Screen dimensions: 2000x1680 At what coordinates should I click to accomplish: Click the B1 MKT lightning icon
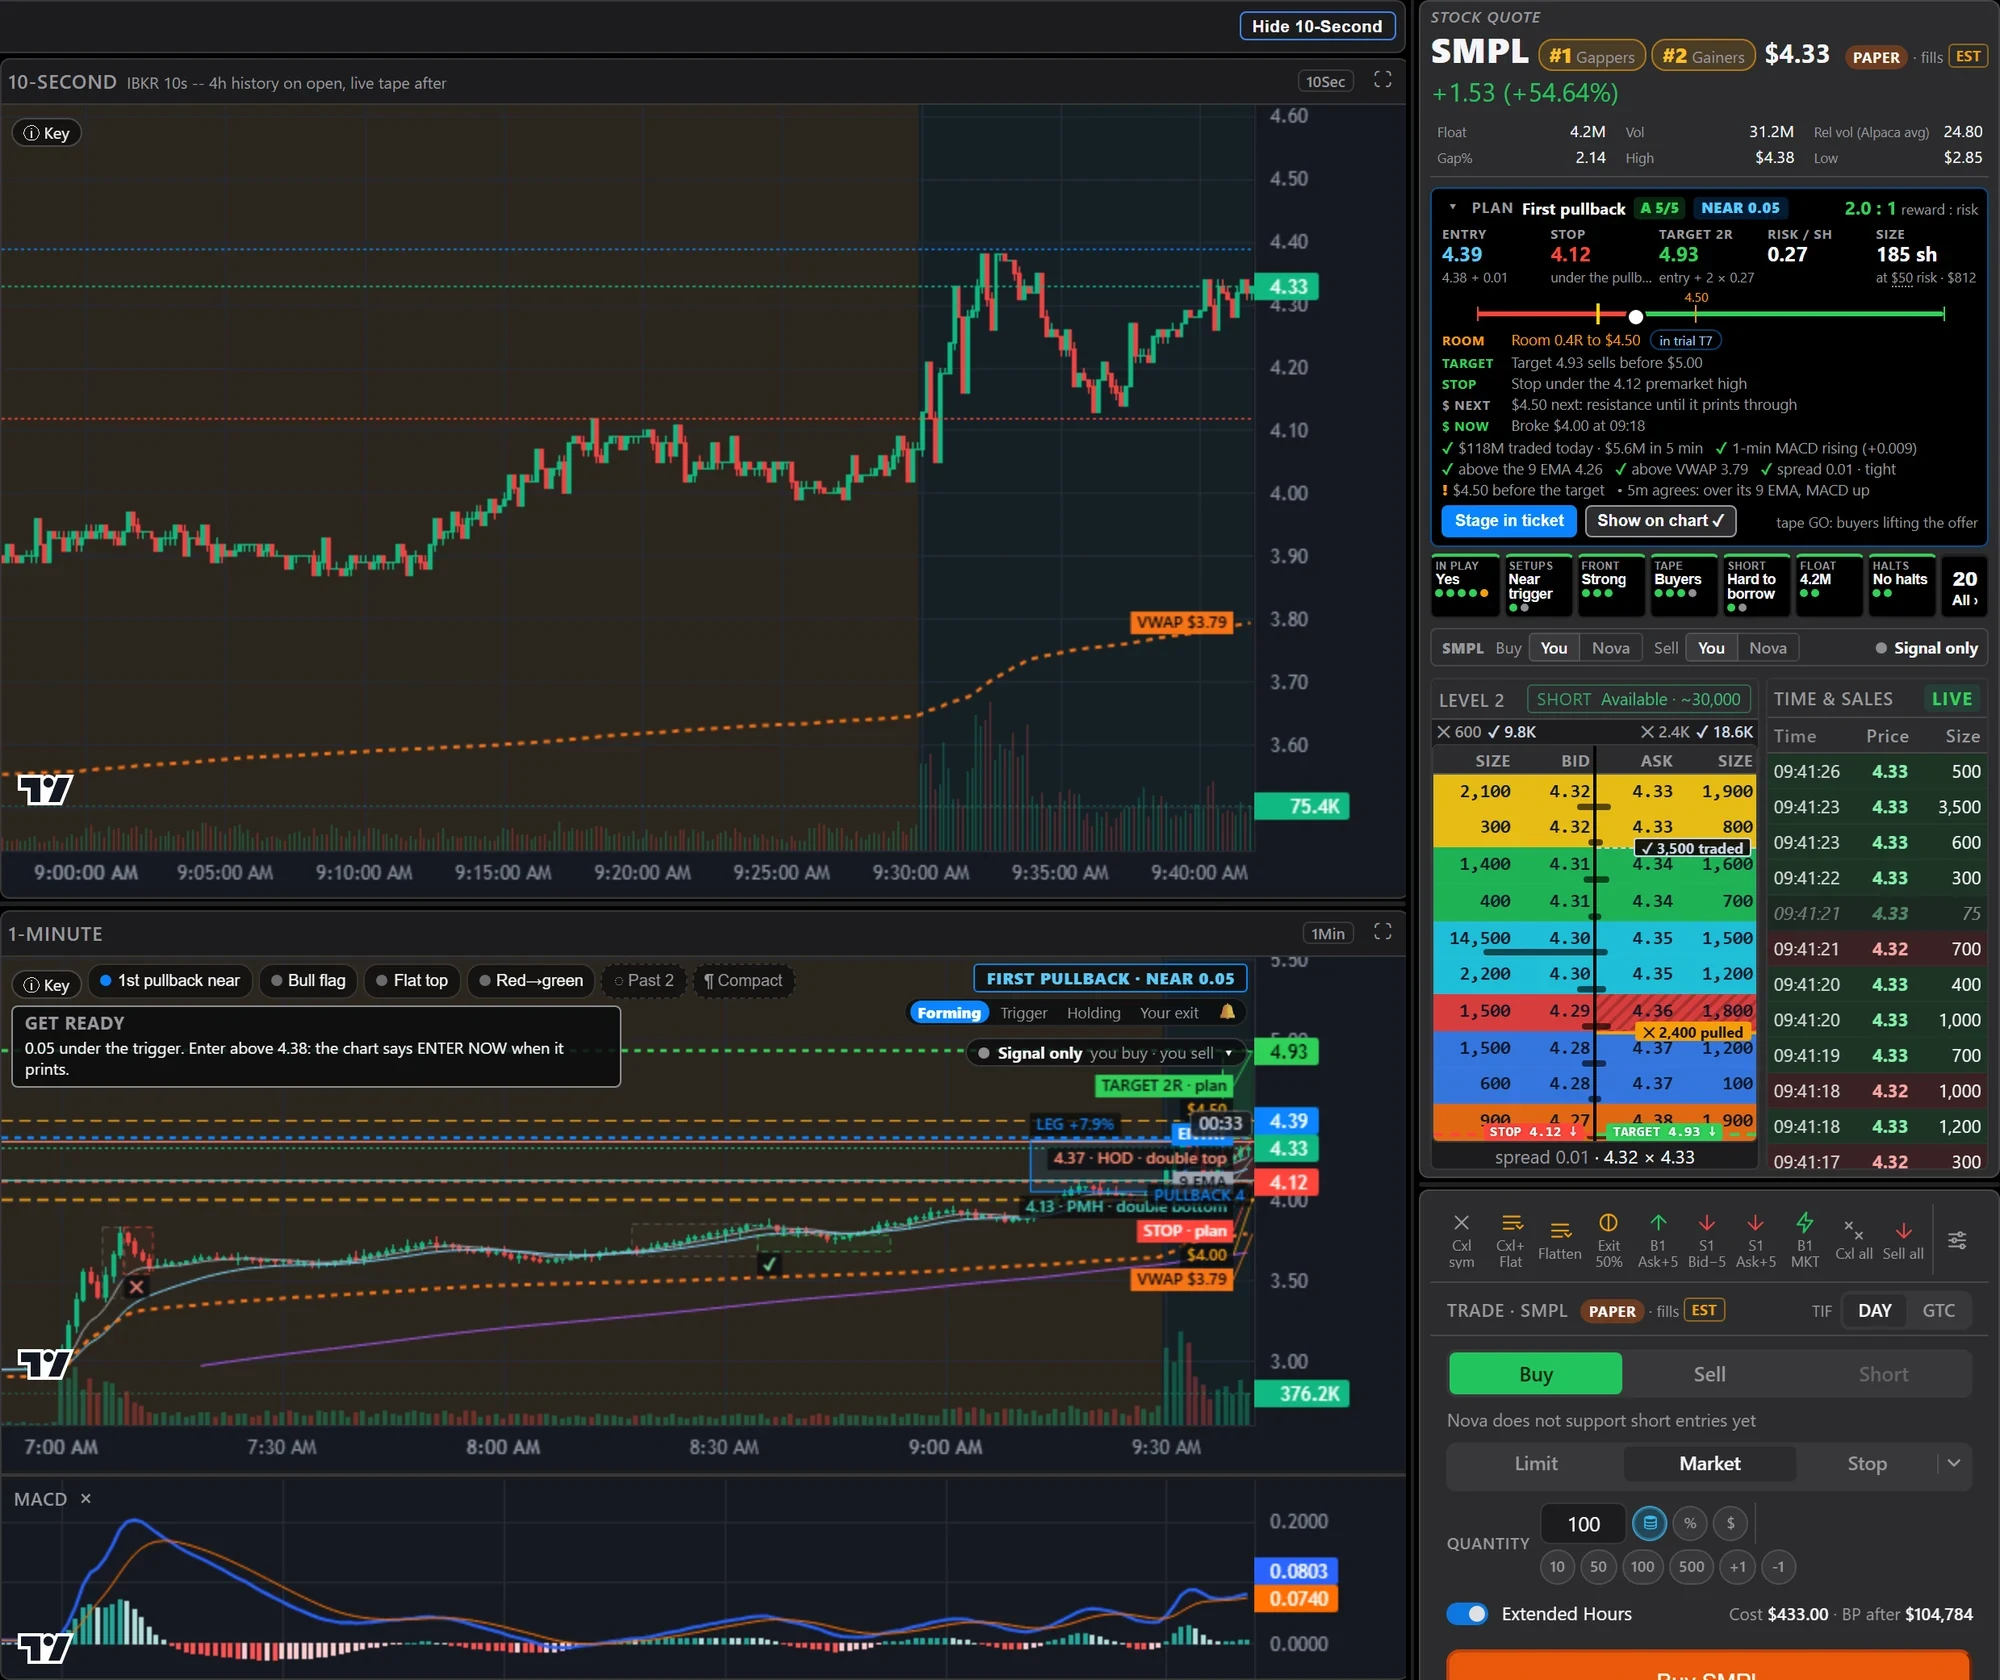point(1805,1223)
